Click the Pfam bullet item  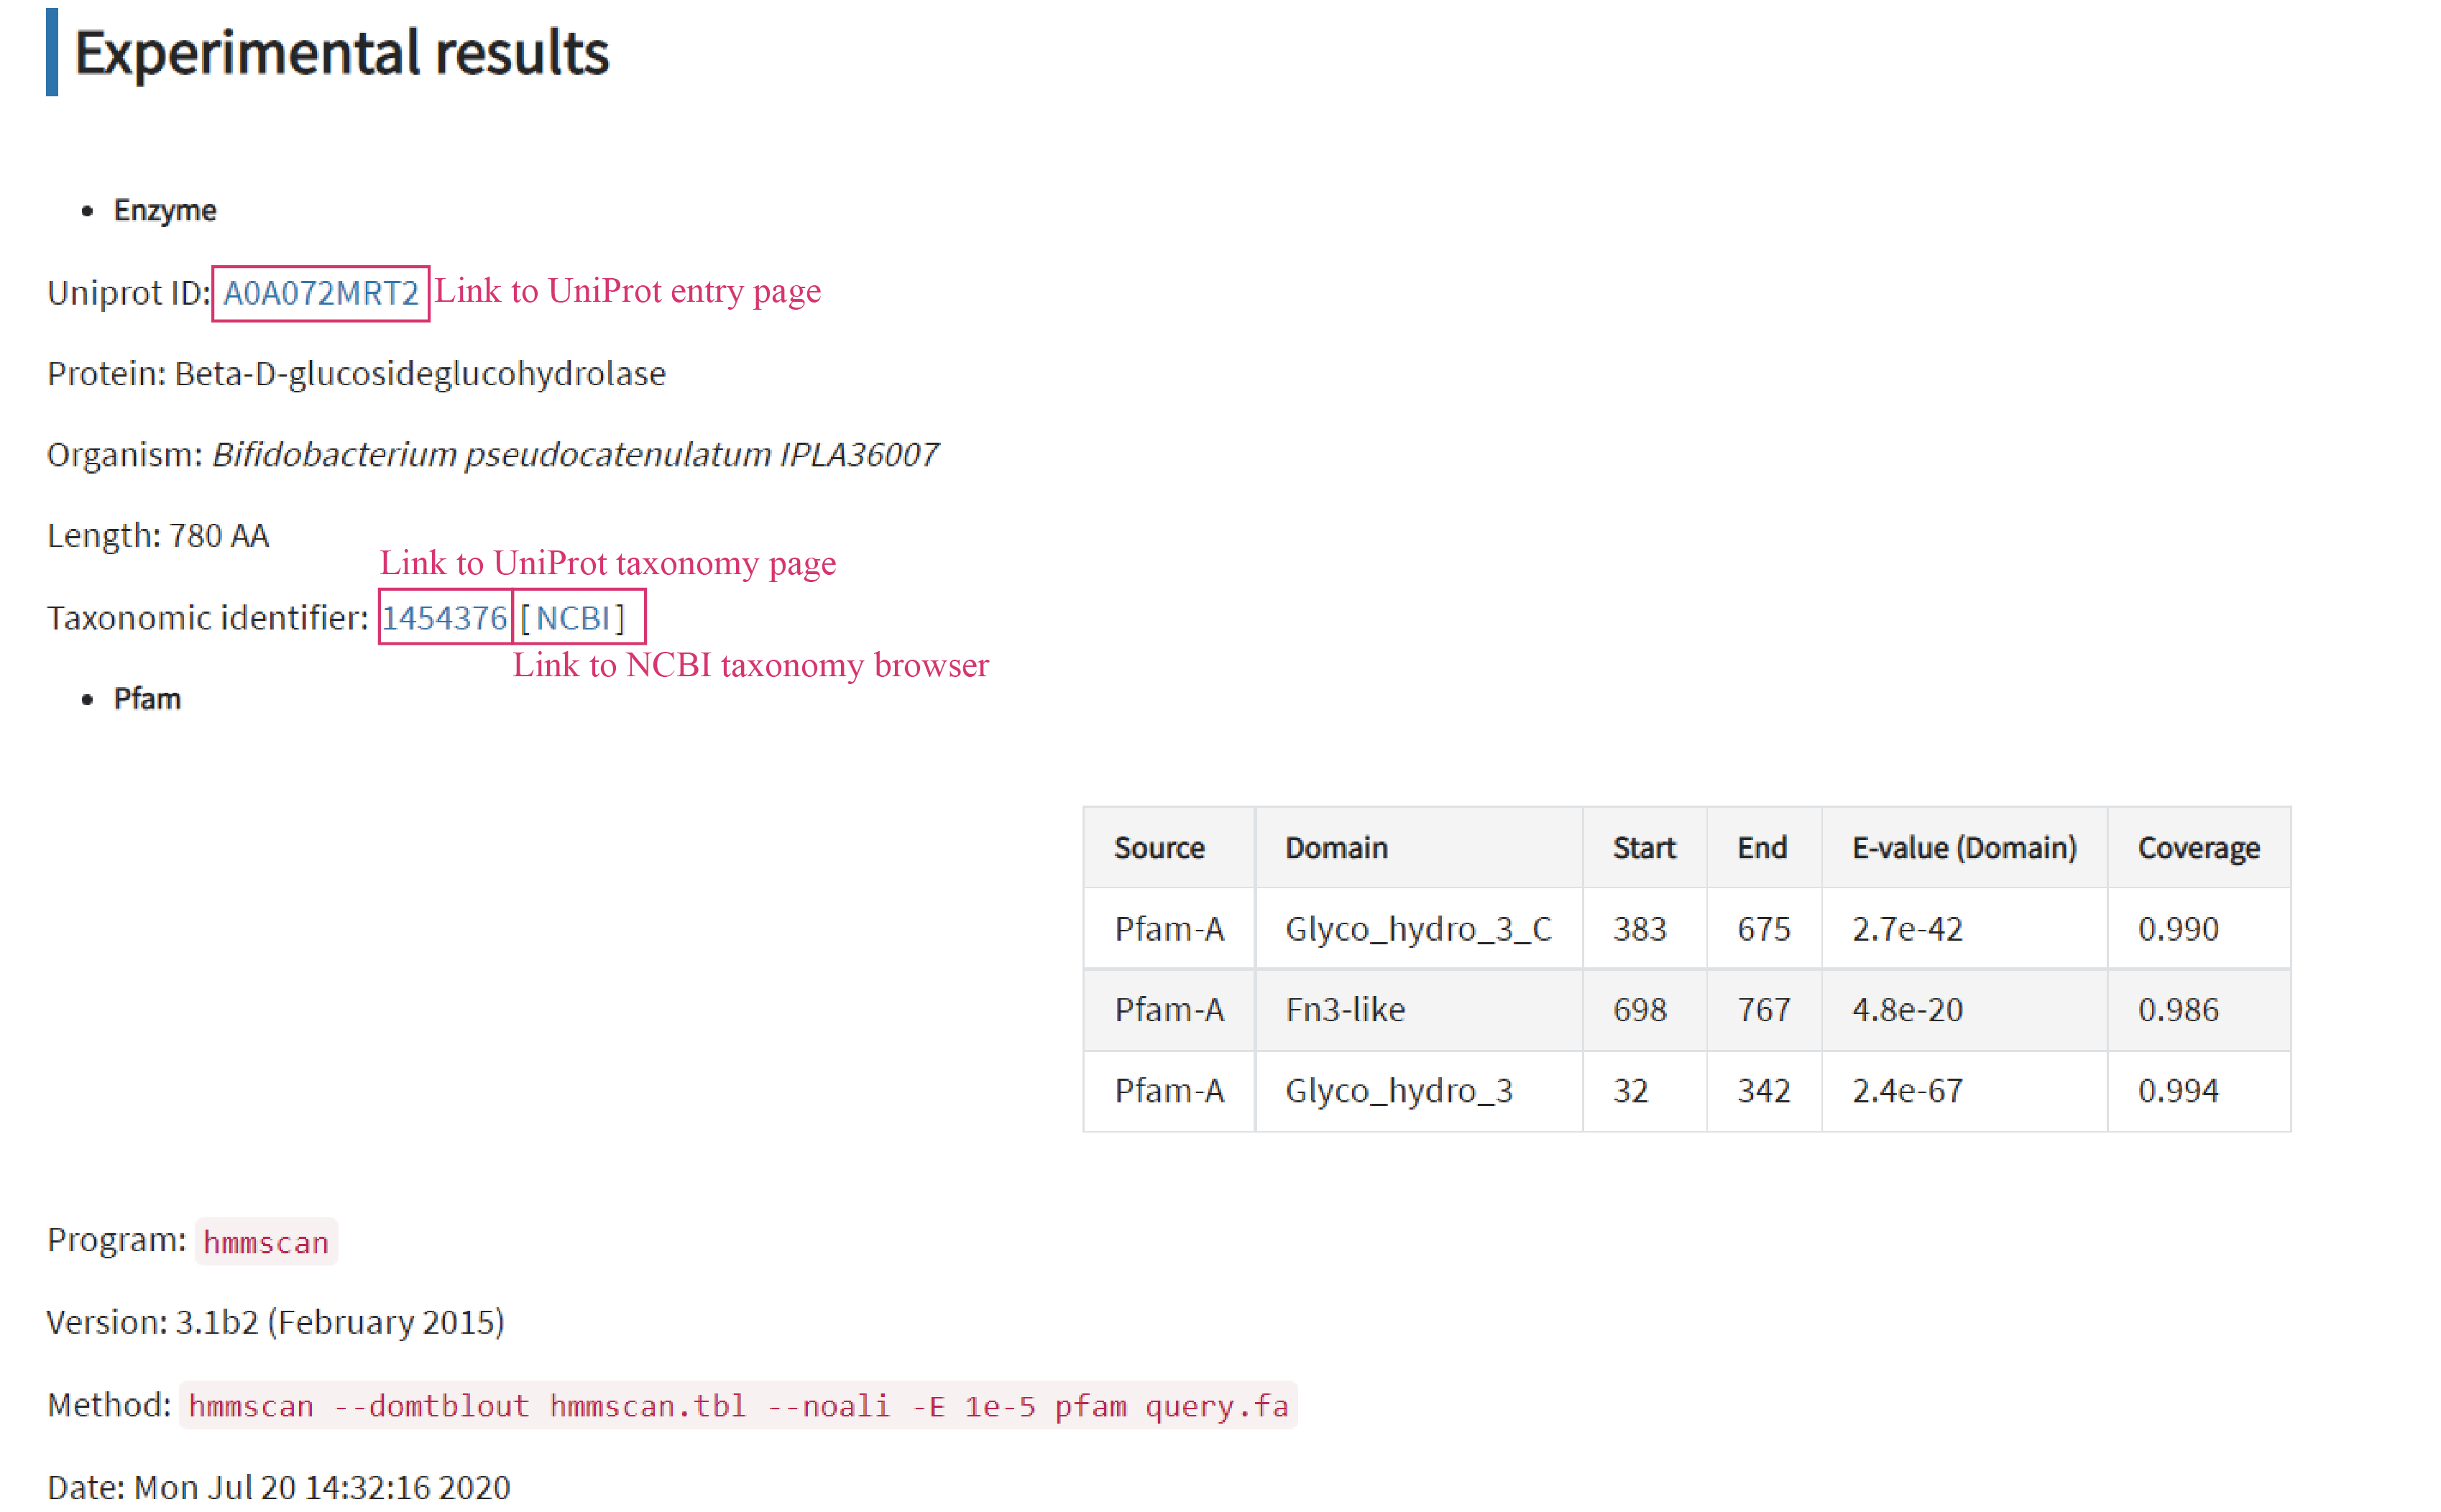(x=147, y=699)
